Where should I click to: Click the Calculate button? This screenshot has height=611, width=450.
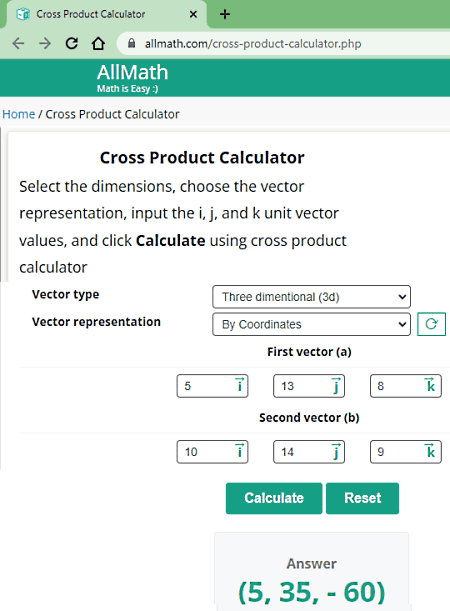274,498
